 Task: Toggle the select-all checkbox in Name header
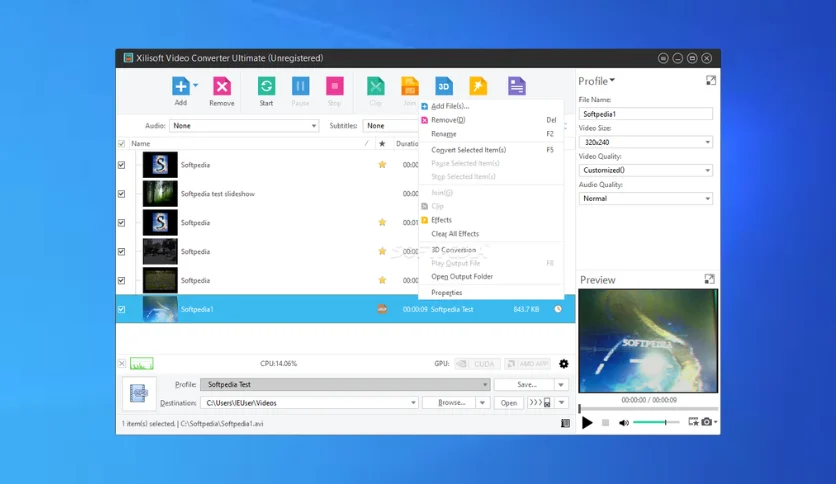pyautogui.click(x=122, y=143)
